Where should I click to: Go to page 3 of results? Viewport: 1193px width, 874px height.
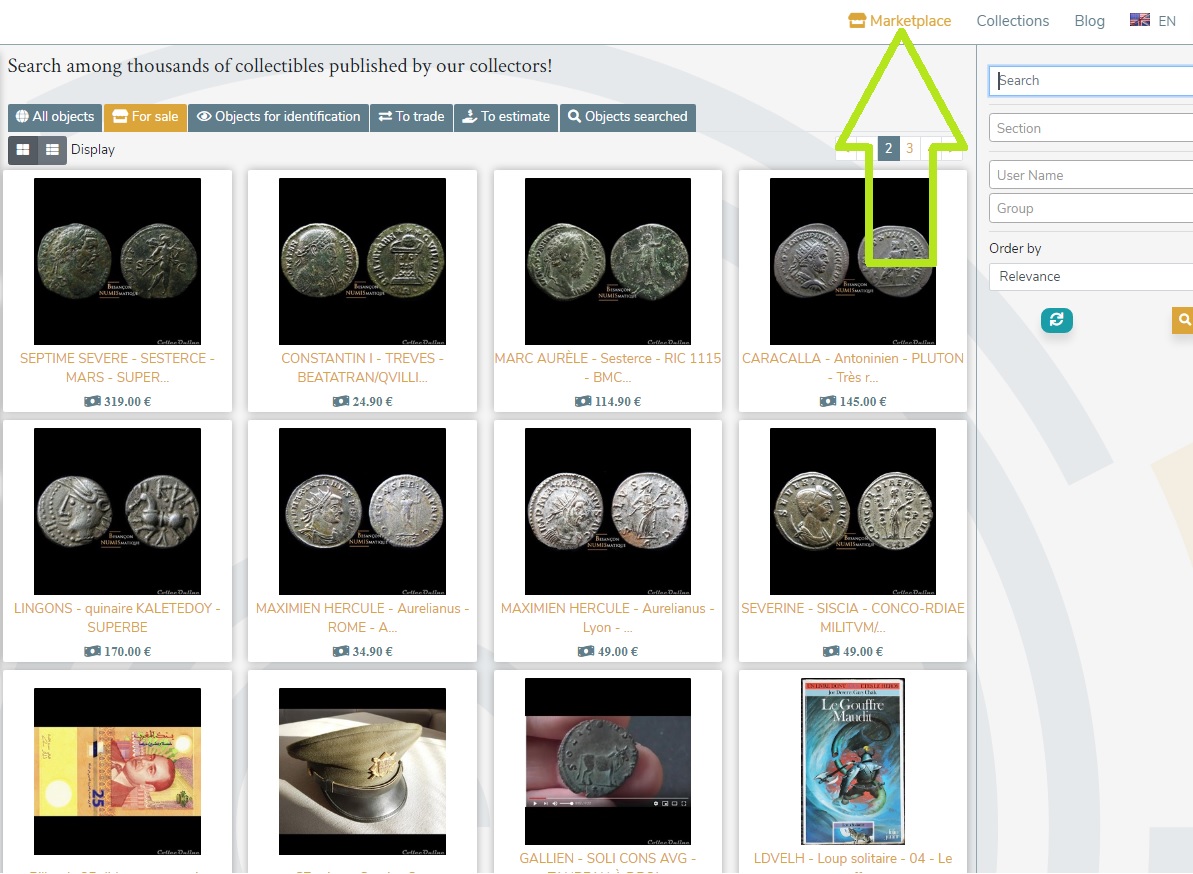click(x=909, y=148)
